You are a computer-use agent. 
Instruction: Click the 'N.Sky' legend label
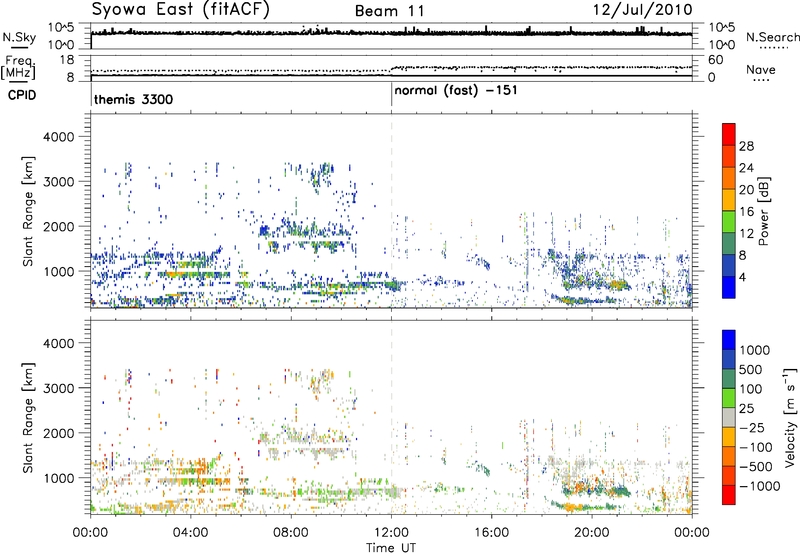point(19,38)
